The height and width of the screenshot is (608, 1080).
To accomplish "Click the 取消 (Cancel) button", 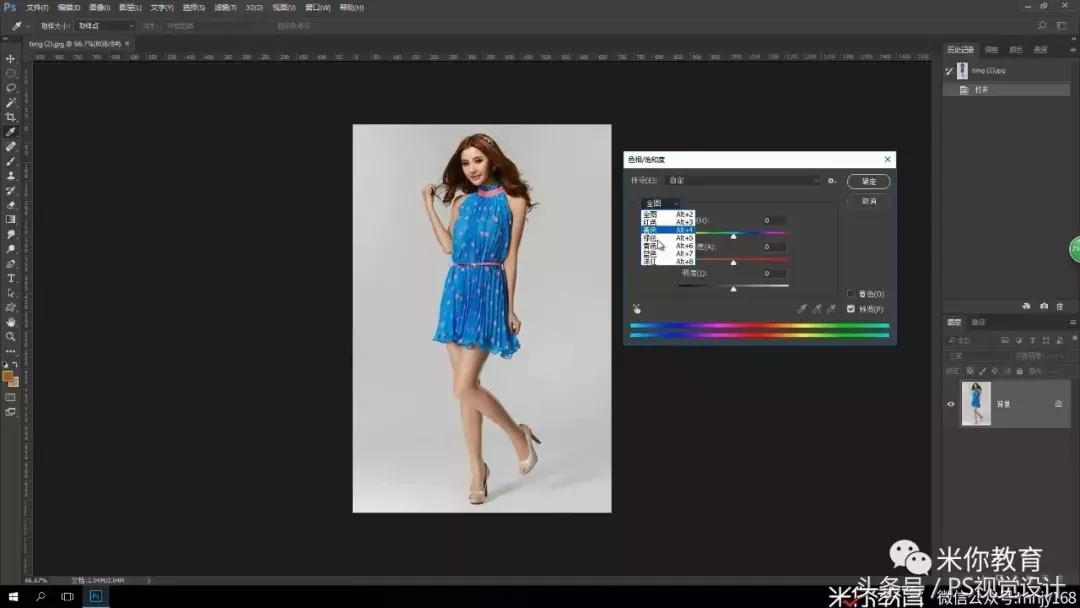I will click(x=868, y=201).
